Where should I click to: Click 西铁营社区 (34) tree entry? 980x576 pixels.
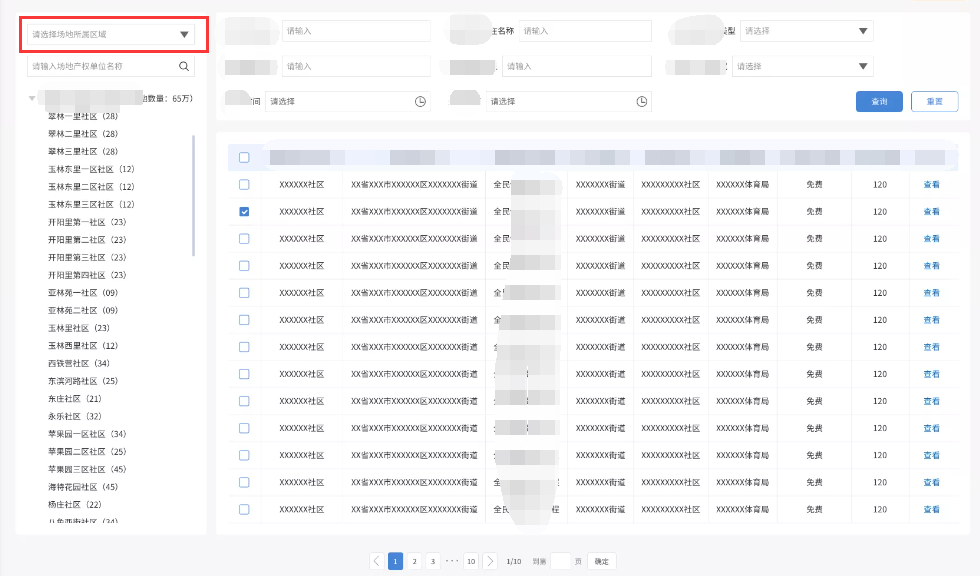point(79,363)
